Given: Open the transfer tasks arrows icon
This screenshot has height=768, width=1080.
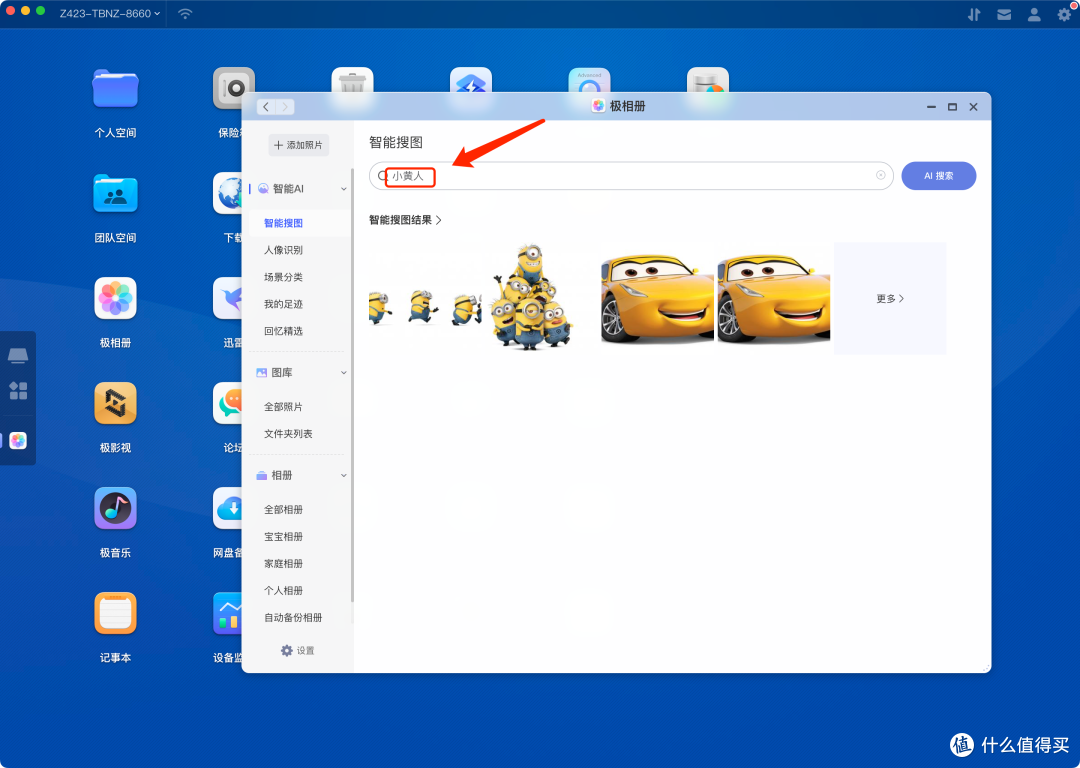Looking at the screenshot, I should click(x=974, y=14).
